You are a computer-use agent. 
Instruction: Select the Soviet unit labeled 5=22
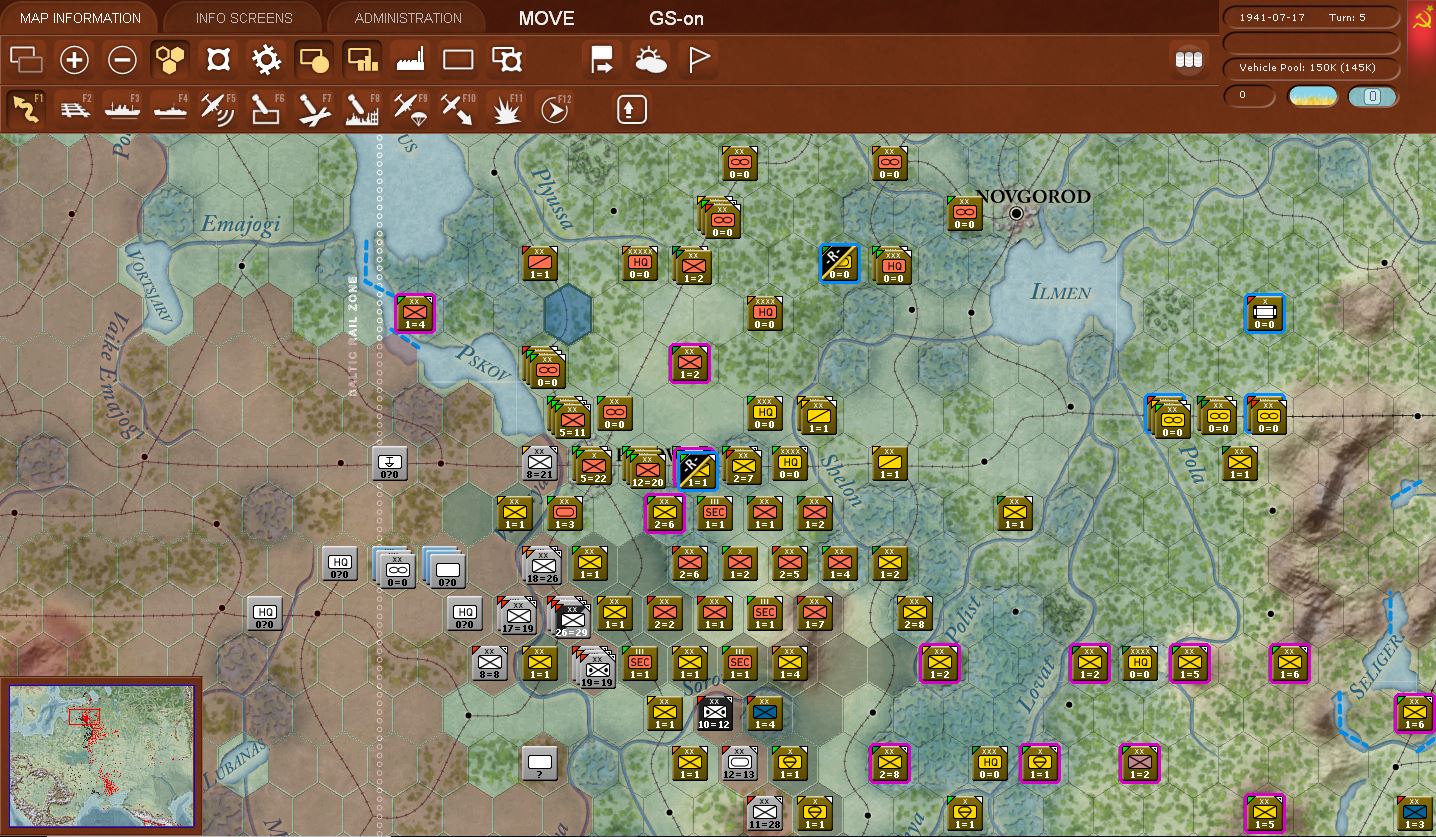594,467
